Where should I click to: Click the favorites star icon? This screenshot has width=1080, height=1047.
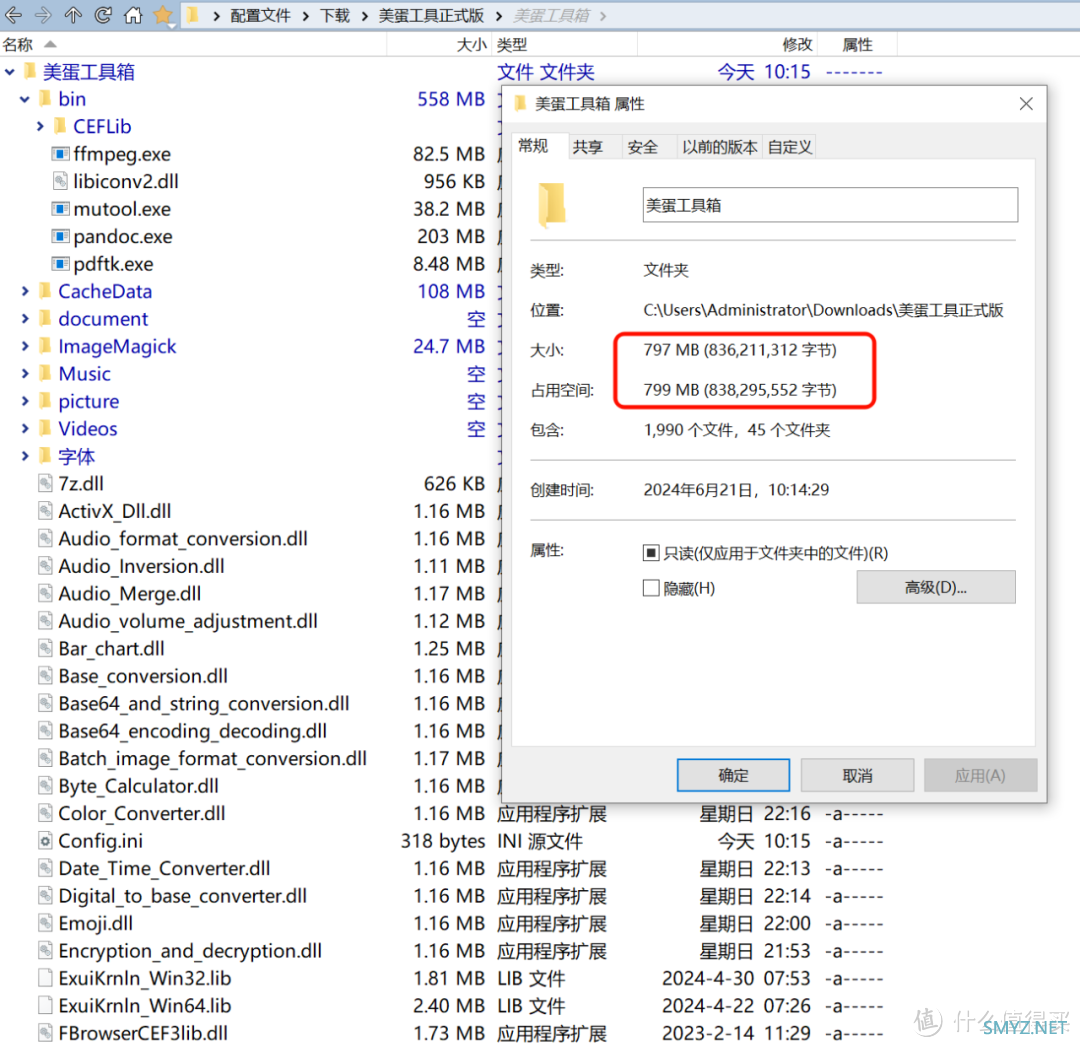(x=163, y=14)
